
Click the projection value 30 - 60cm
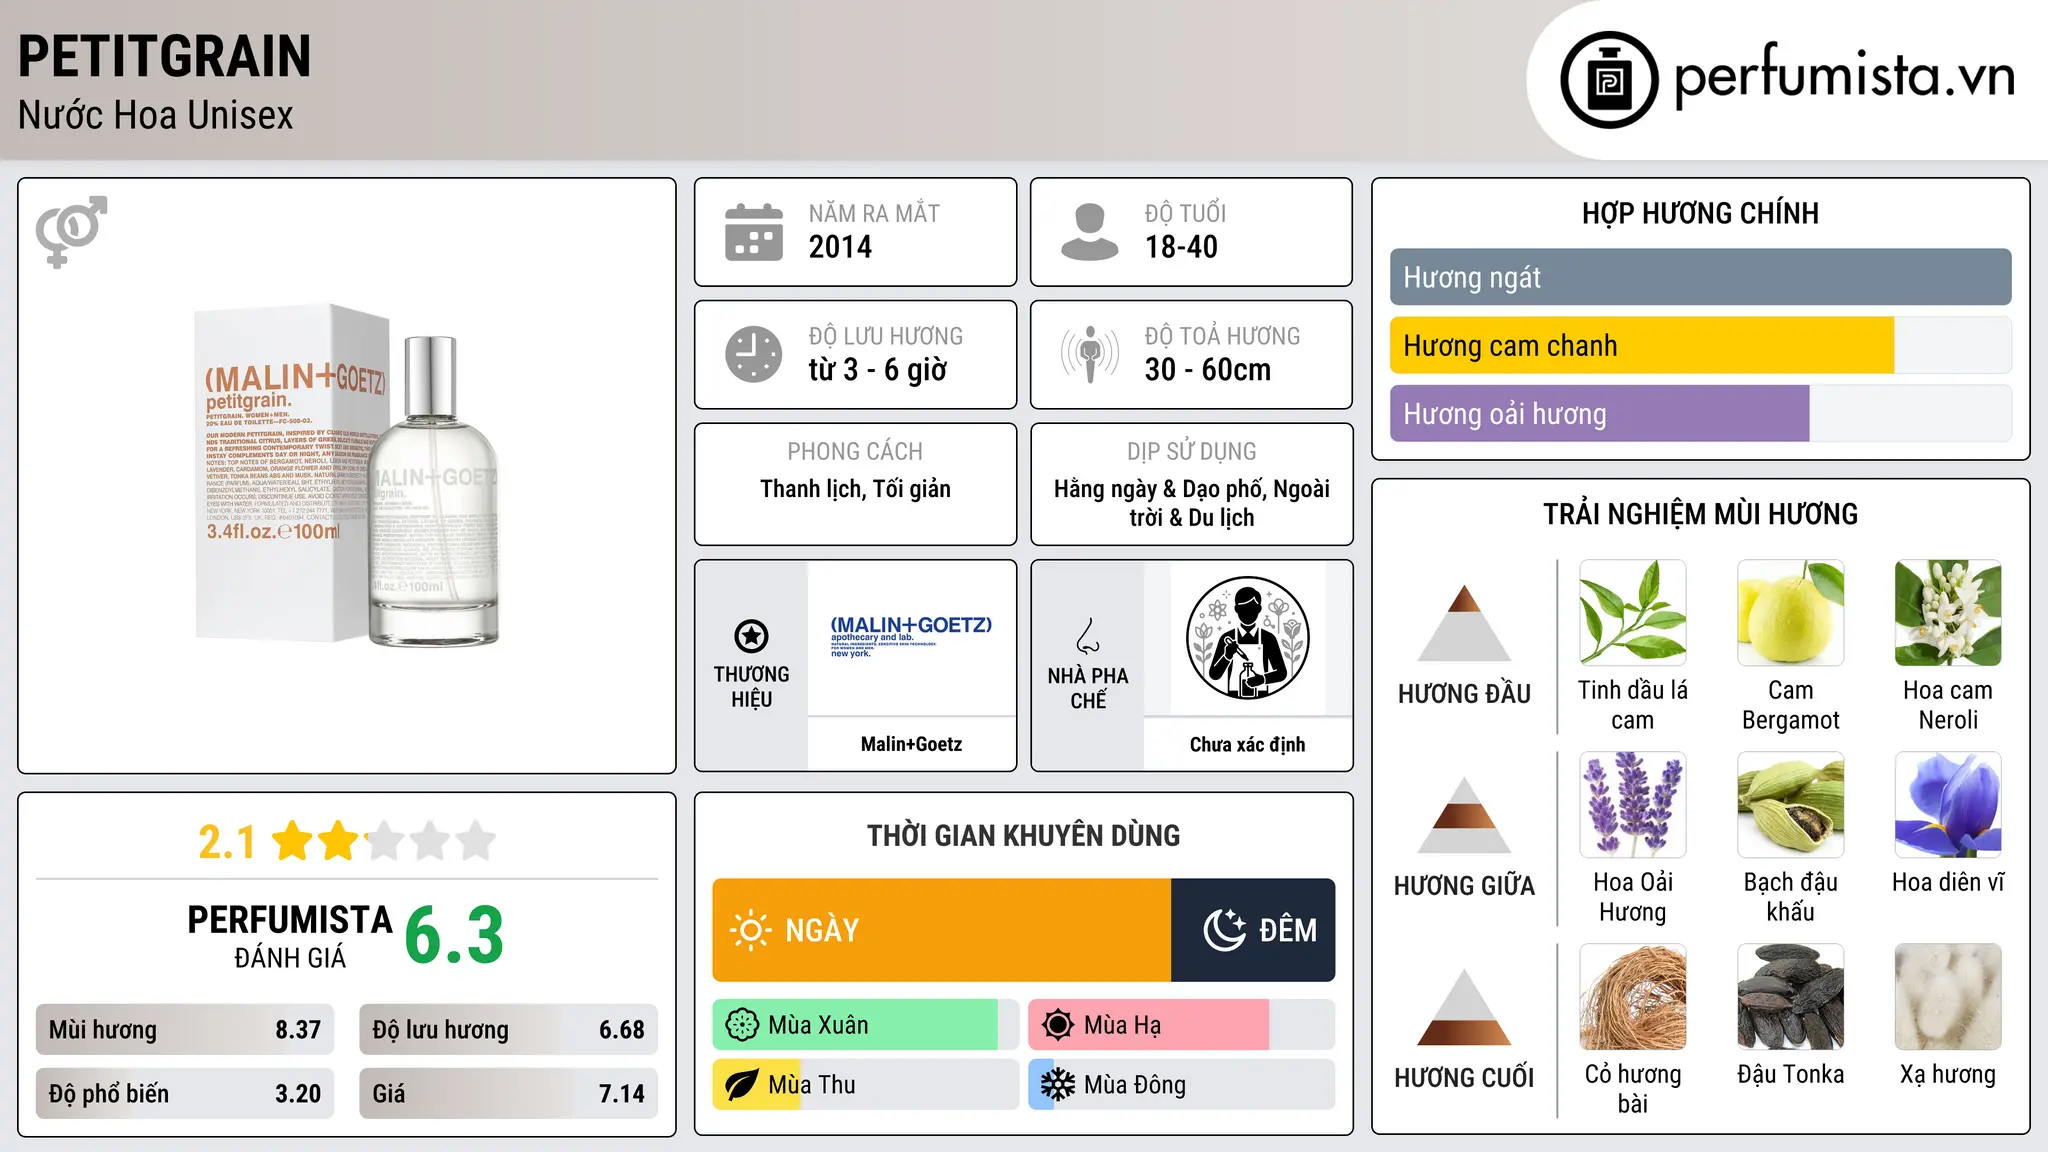pyautogui.click(x=1208, y=370)
